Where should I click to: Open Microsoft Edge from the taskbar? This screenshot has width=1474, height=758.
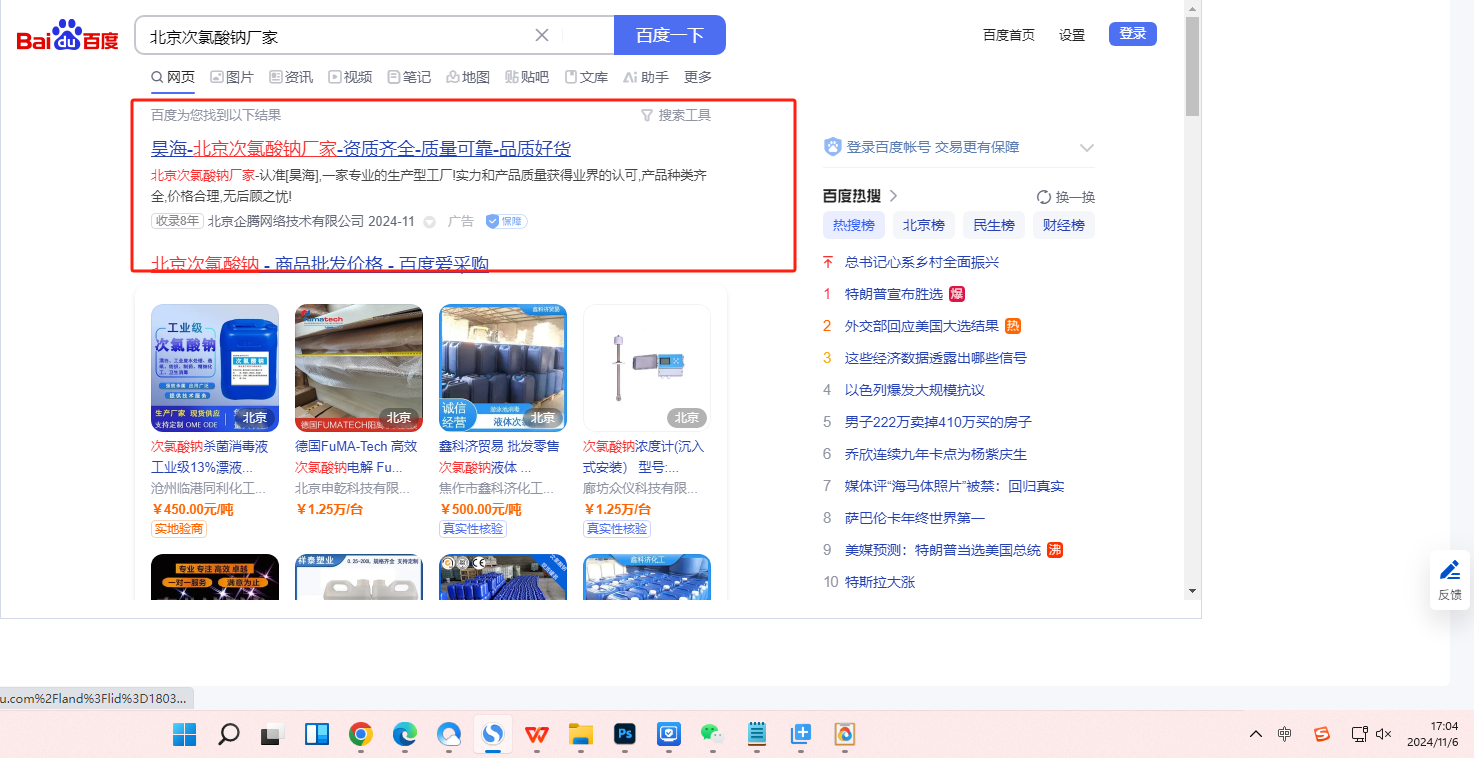[x=404, y=735]
